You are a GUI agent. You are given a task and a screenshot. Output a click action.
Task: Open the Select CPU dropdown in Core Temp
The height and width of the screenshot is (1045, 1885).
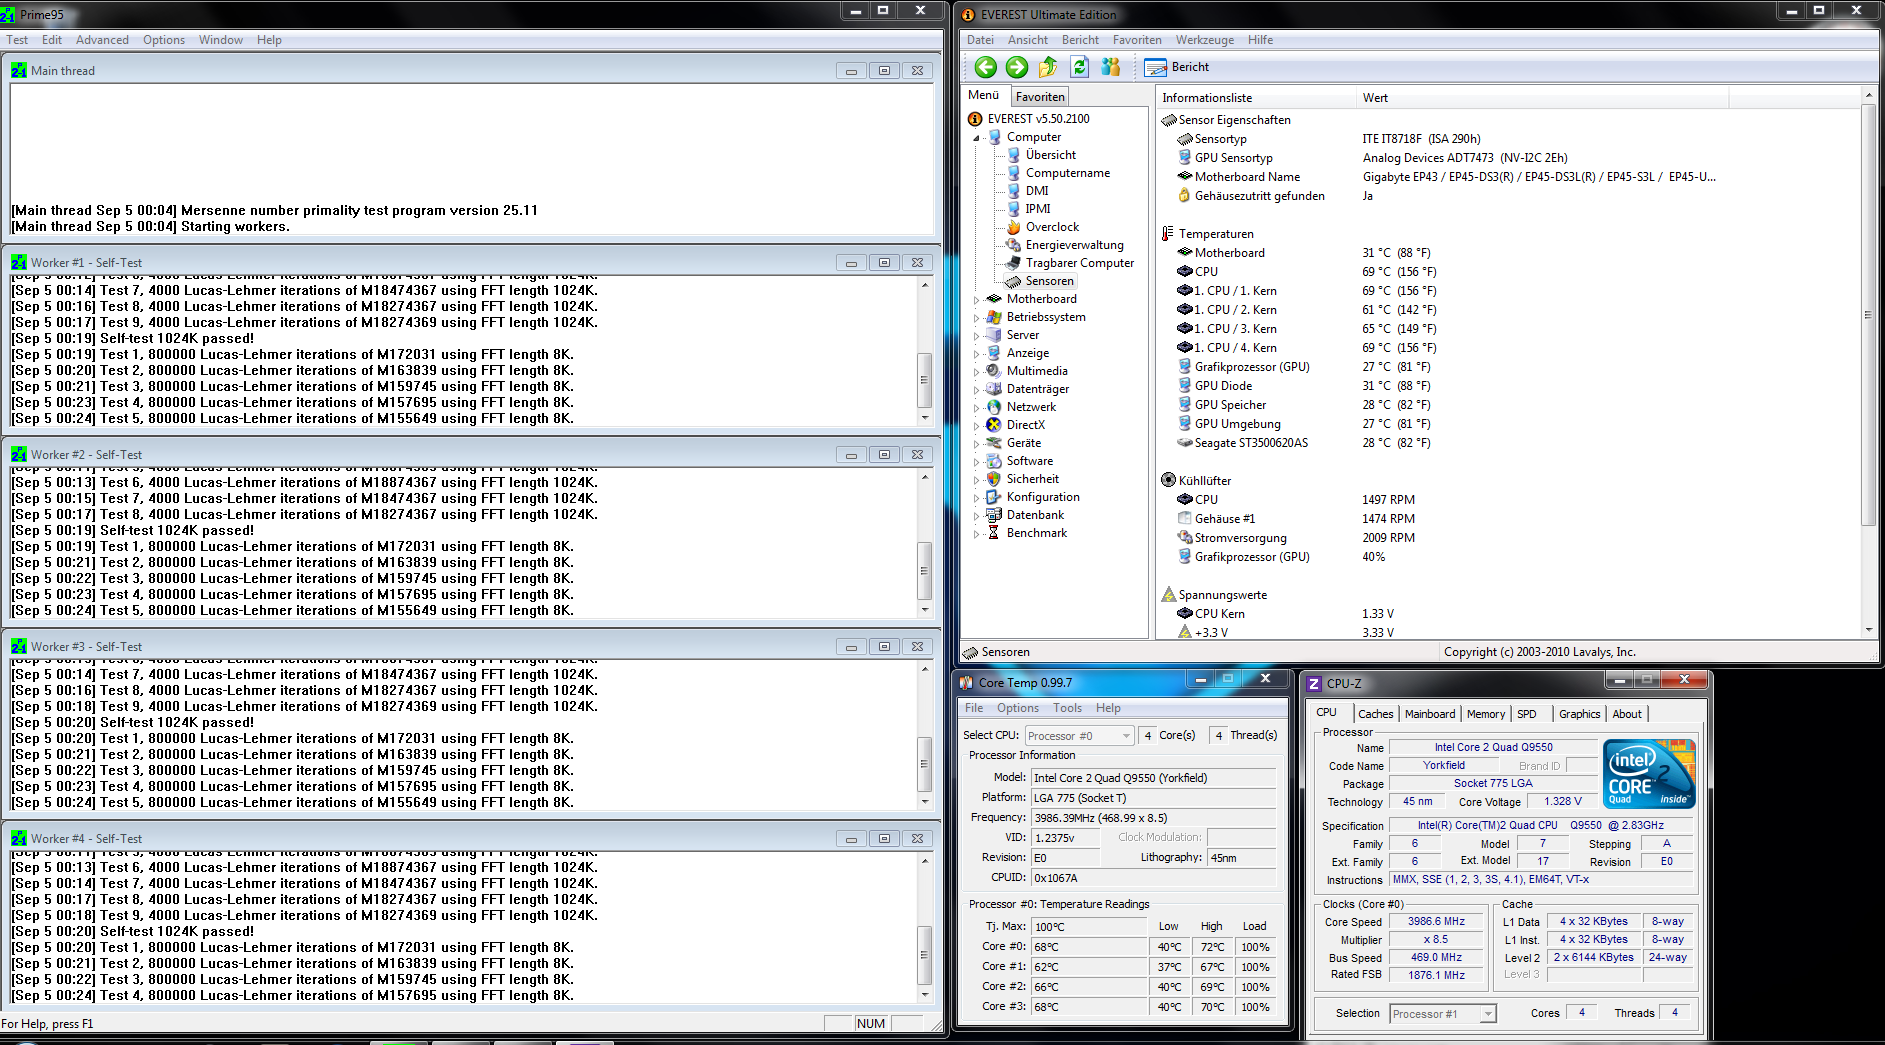coord(1079,736)
